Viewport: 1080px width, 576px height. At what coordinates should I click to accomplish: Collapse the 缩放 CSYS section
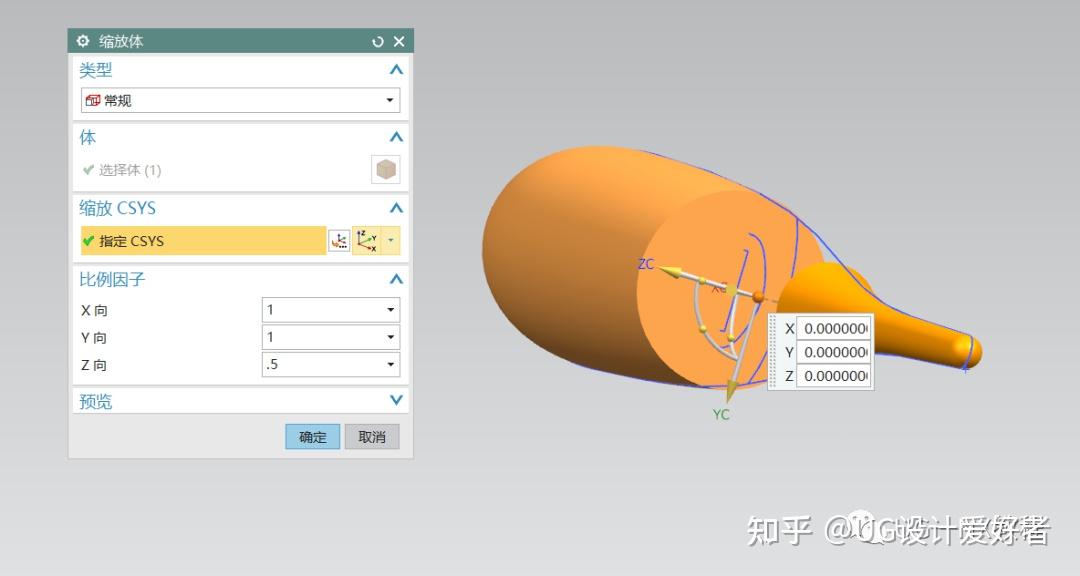(396, 208)
